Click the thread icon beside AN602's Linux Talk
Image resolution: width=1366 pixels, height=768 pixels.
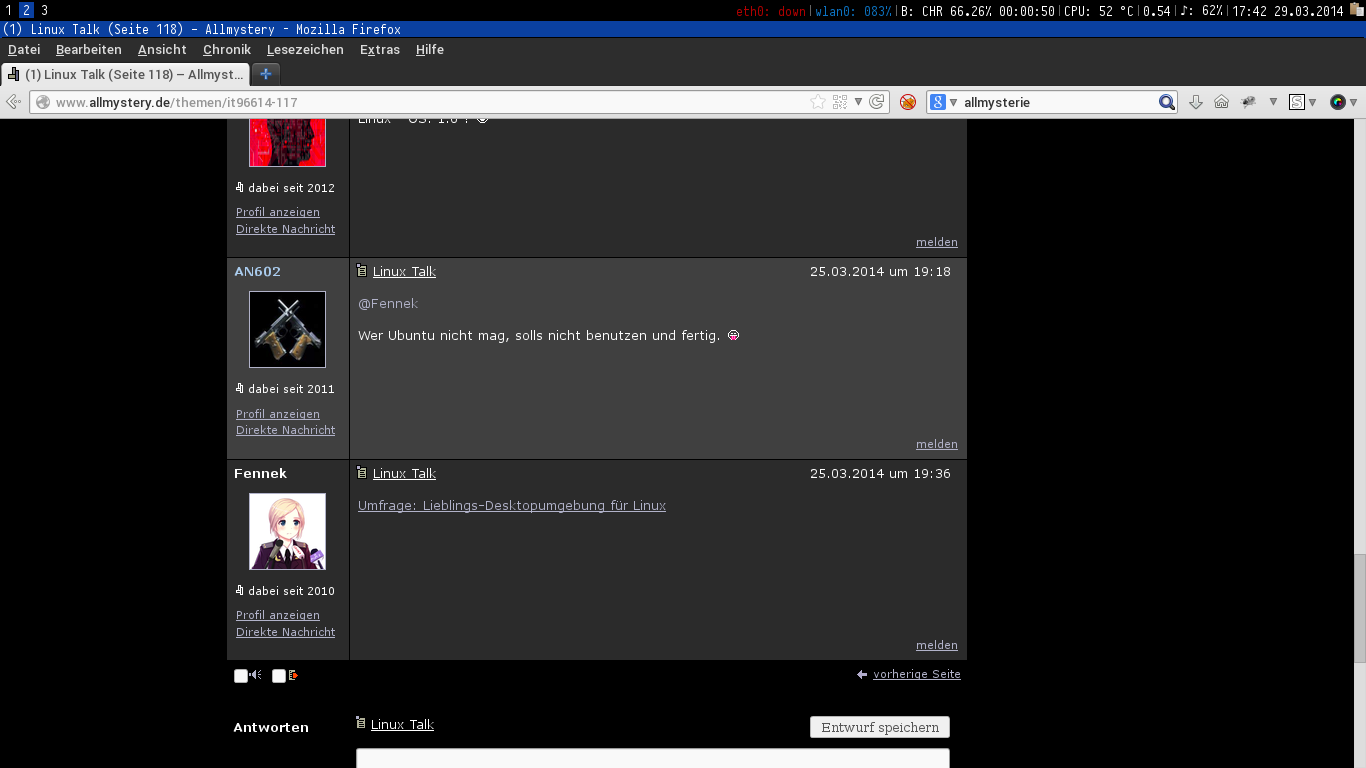pos(362,271)
